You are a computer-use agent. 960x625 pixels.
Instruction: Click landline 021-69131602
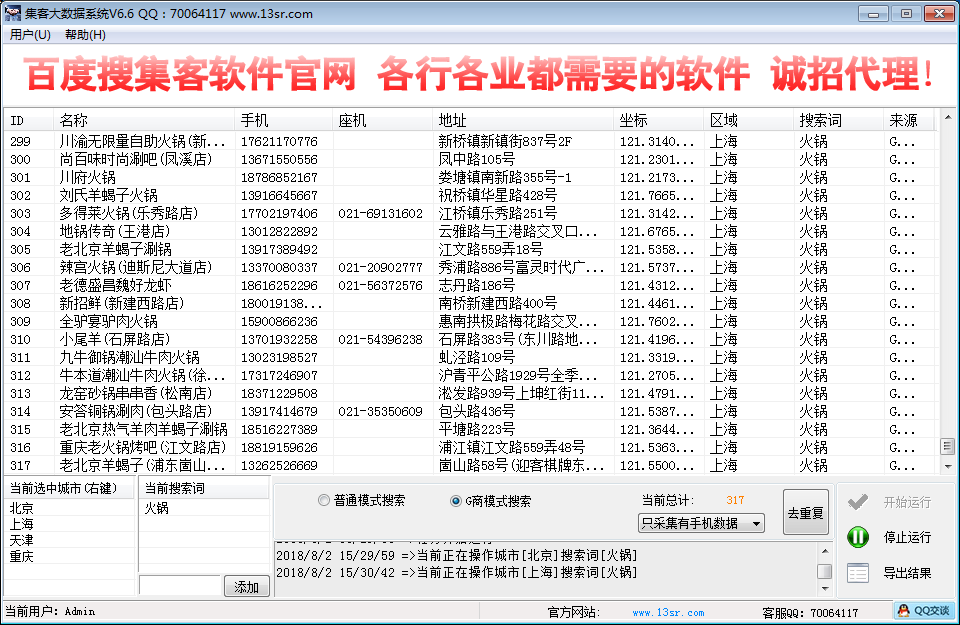pos(380,214)
